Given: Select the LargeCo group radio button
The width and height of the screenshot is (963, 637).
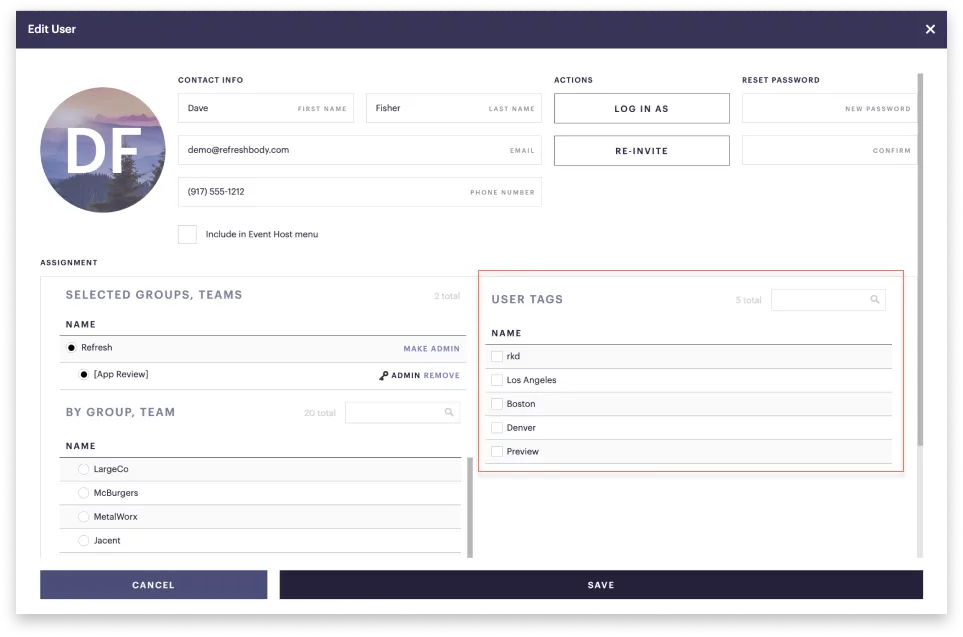Looking at the screenshot, I should pos(84,469).
